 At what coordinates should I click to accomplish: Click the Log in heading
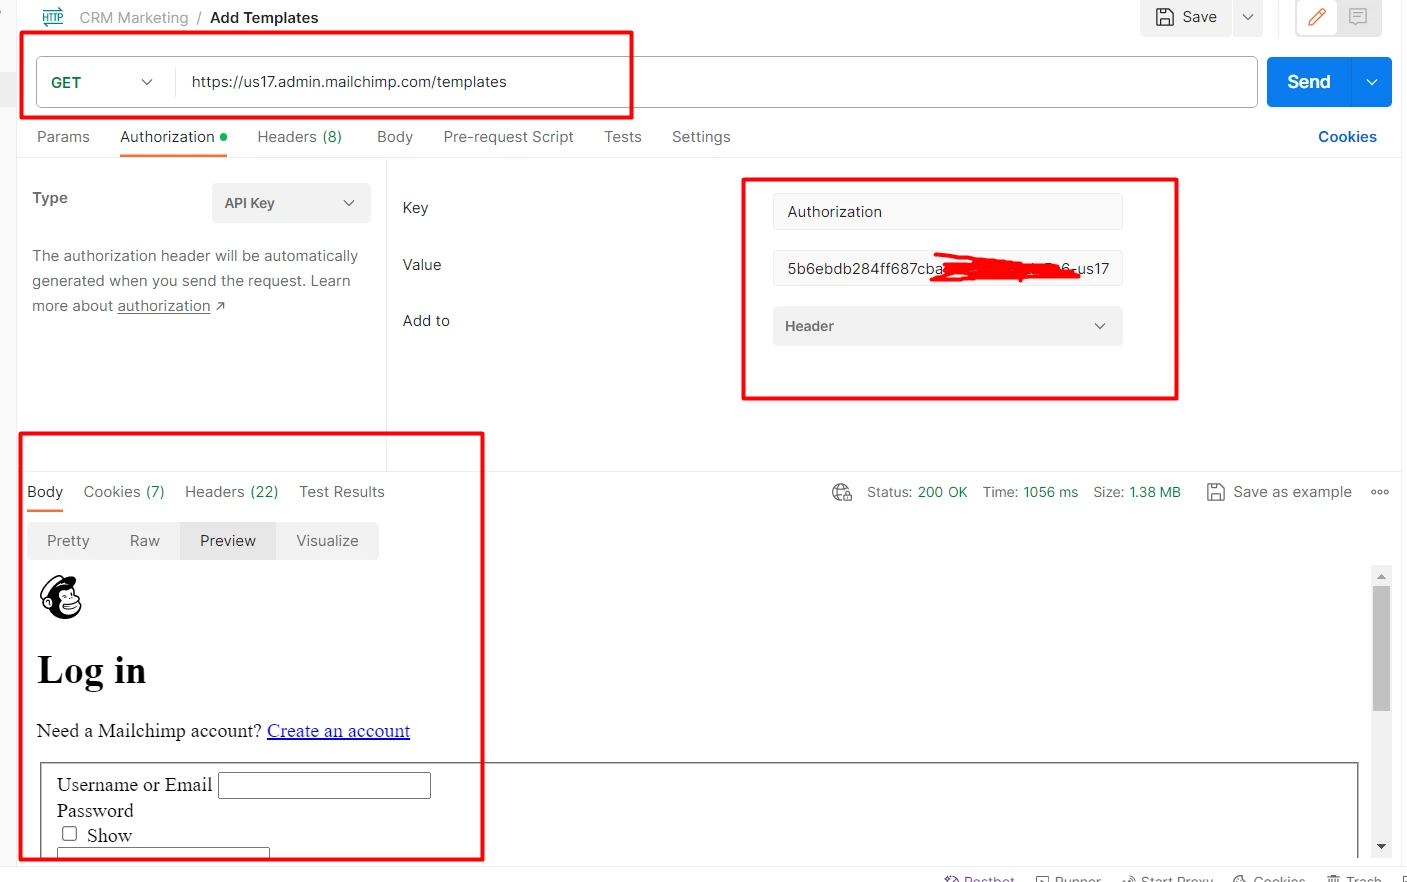(92, 670)
